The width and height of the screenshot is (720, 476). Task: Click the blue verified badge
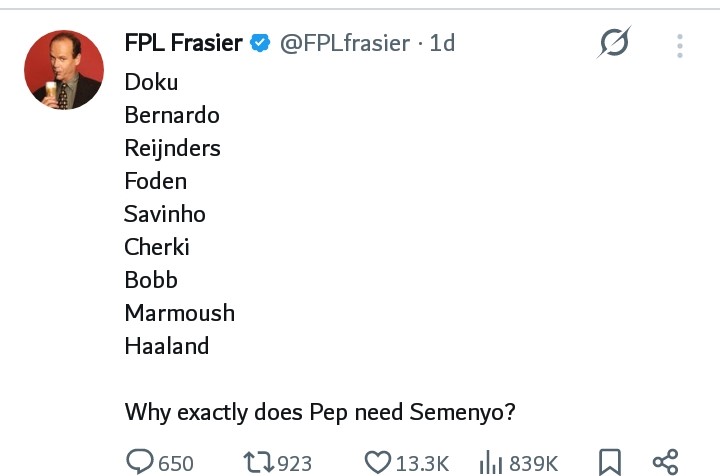(x=260, y=43)
